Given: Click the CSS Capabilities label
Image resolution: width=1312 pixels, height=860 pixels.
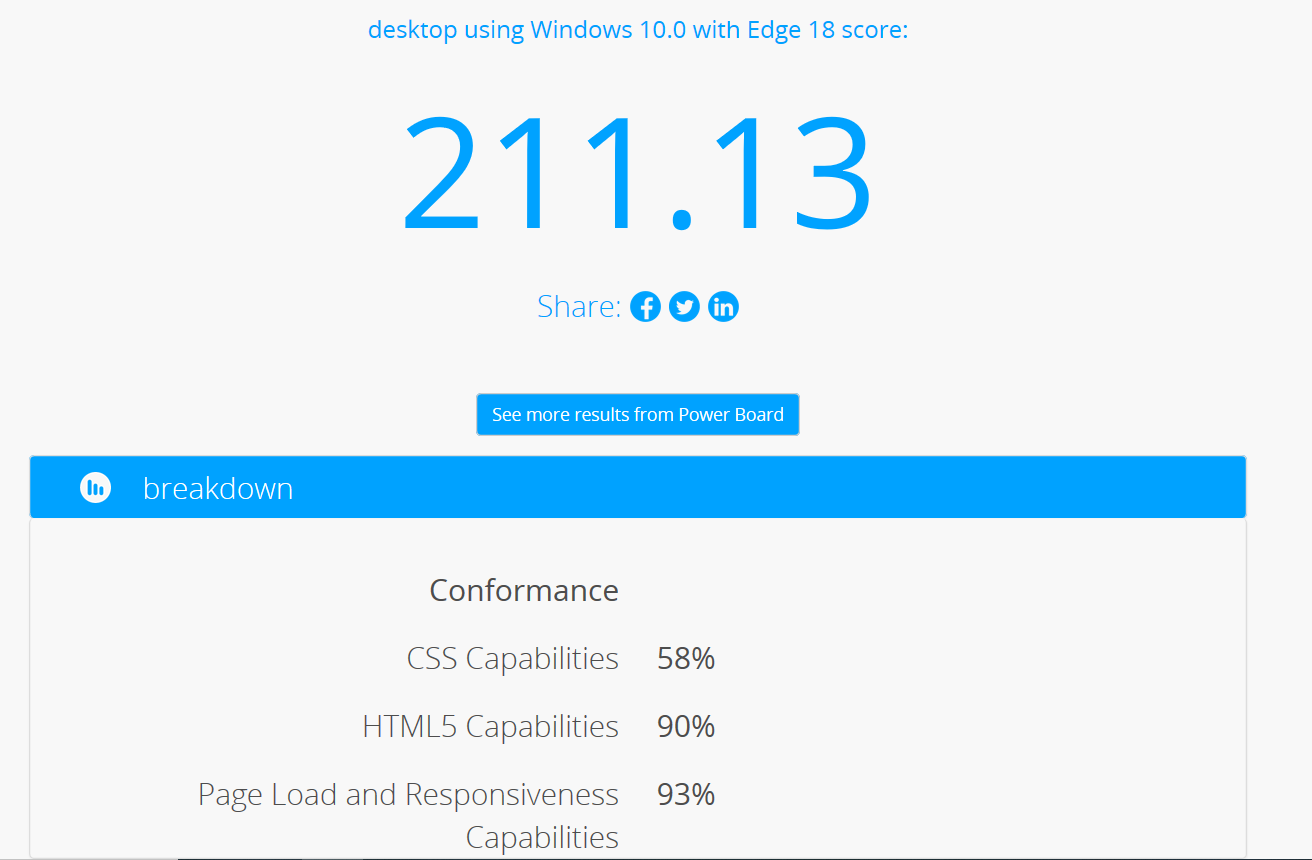Looking at the screenshot, I should (x=513, y=658).
